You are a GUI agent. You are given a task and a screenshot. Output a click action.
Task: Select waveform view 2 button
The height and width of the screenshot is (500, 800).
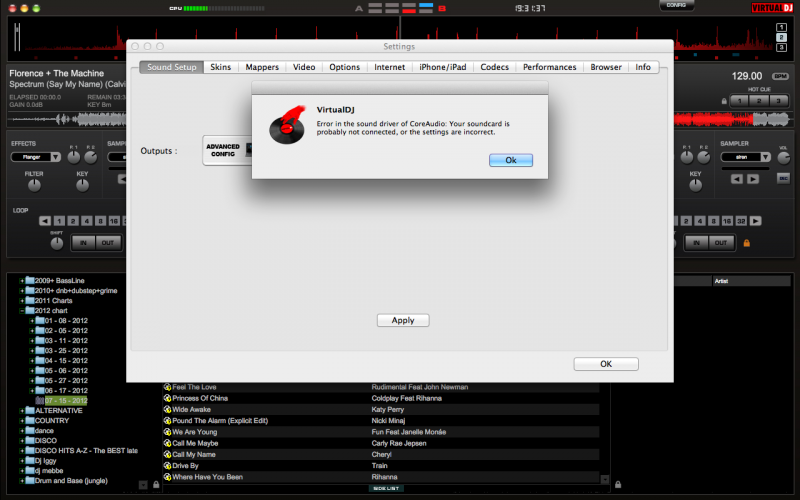coord(781,37)
